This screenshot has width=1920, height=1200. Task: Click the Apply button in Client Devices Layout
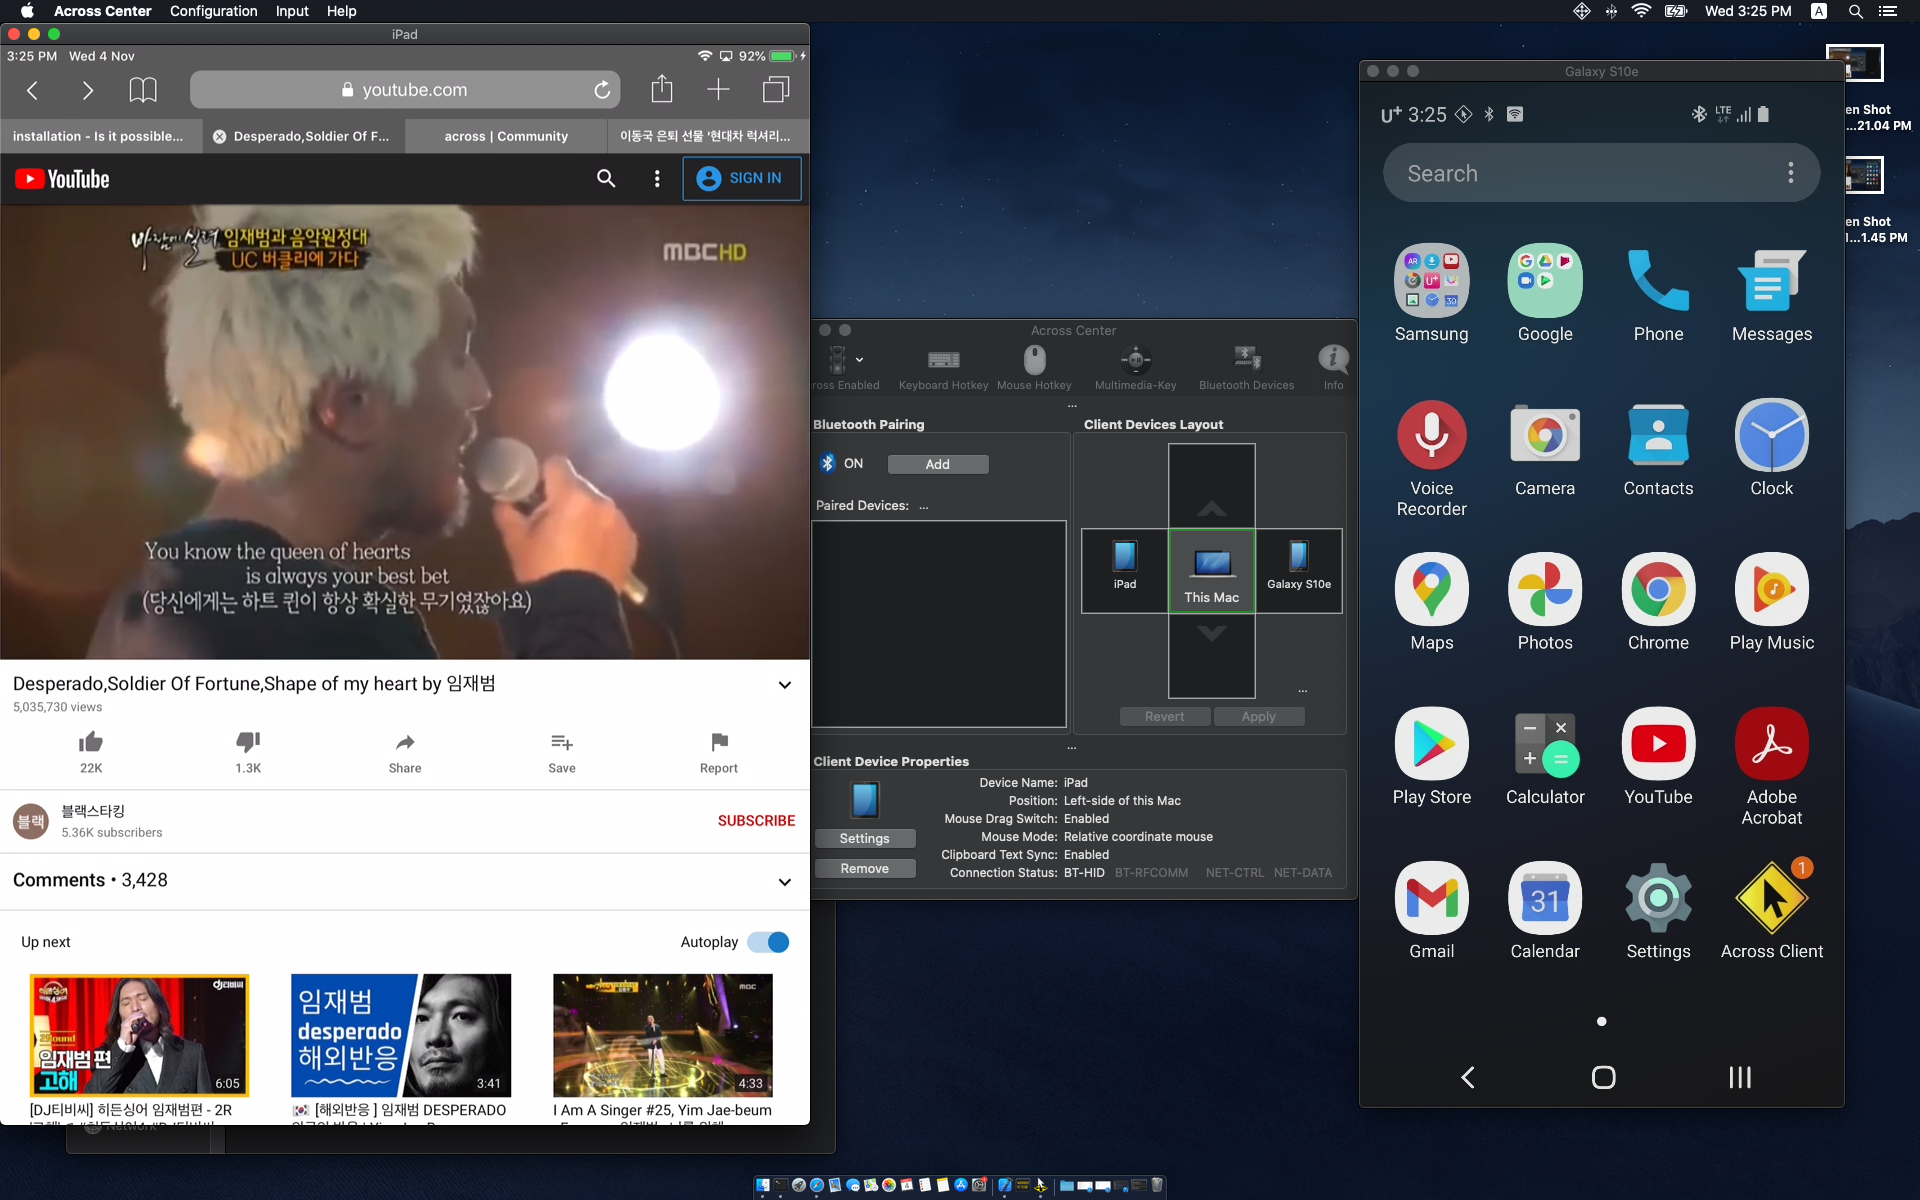pyautogui.click(x=1255, y=716)
